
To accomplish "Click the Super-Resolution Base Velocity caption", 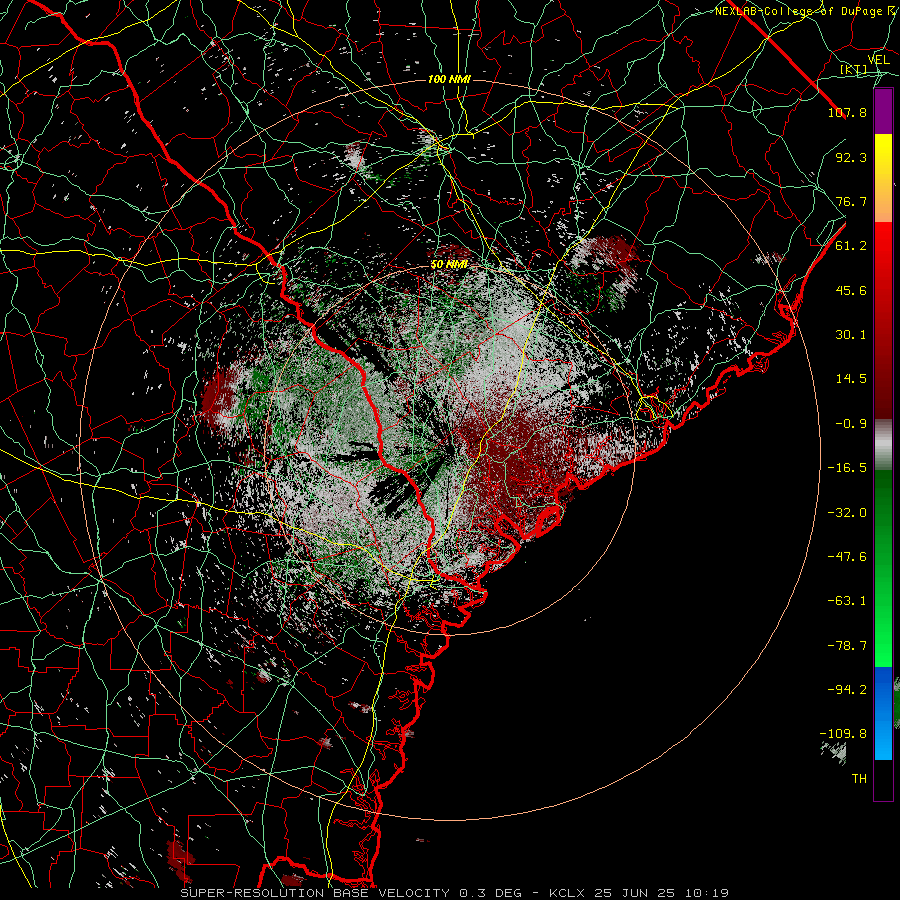I will (x=355, y=893).
